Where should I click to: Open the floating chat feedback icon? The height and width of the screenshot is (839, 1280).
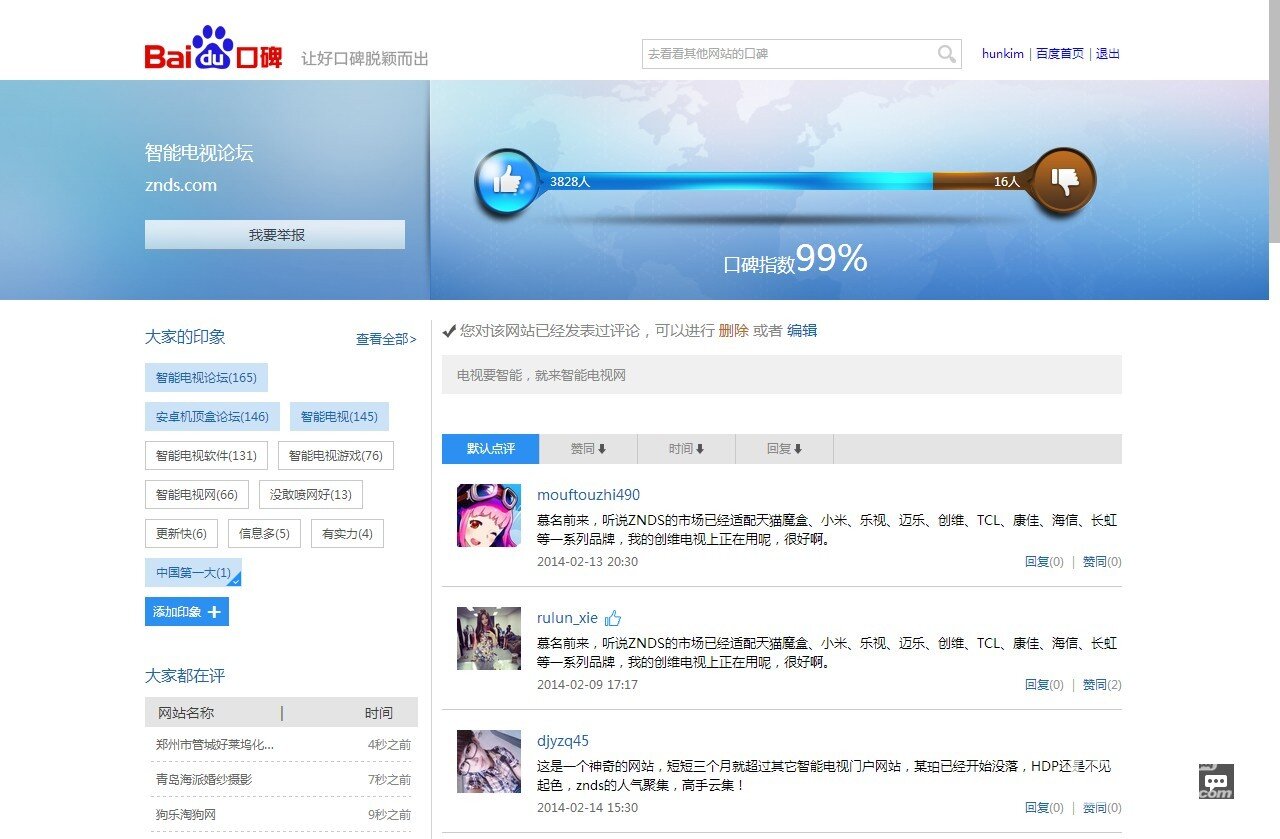point(1216,781)
